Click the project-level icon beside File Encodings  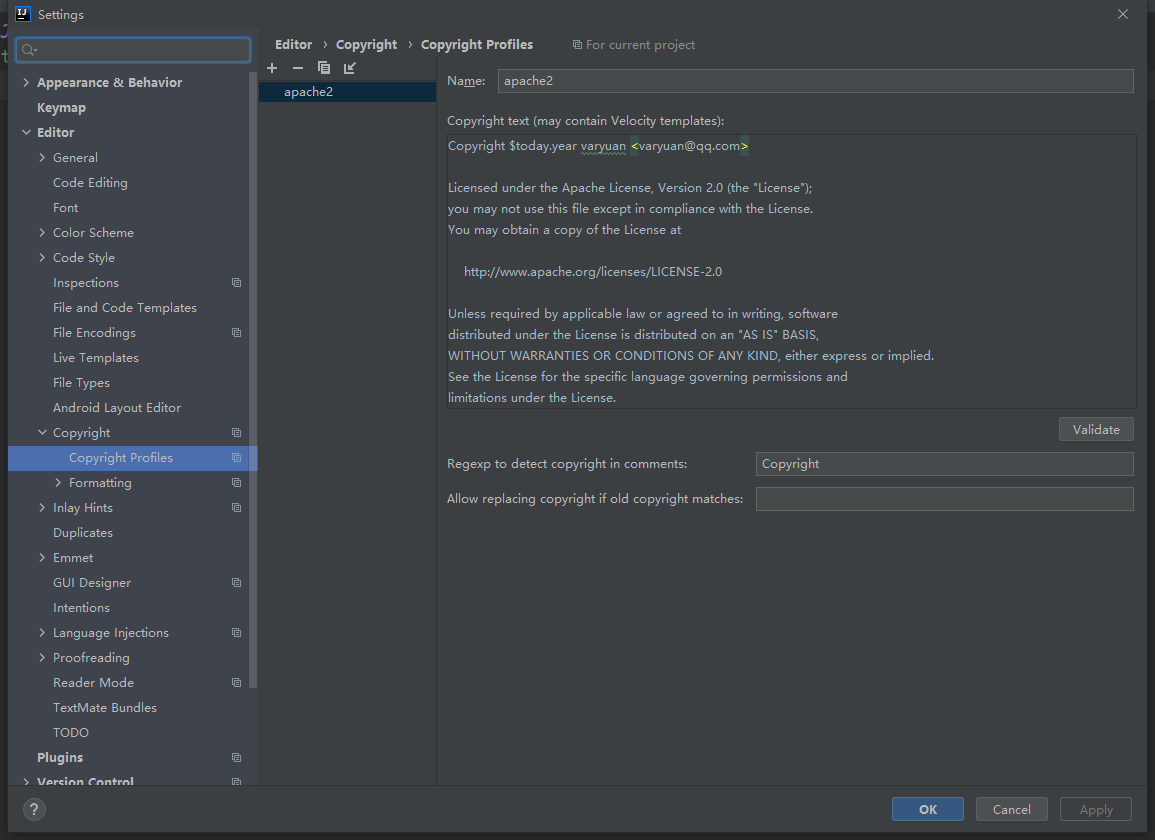tap(236, 333)
